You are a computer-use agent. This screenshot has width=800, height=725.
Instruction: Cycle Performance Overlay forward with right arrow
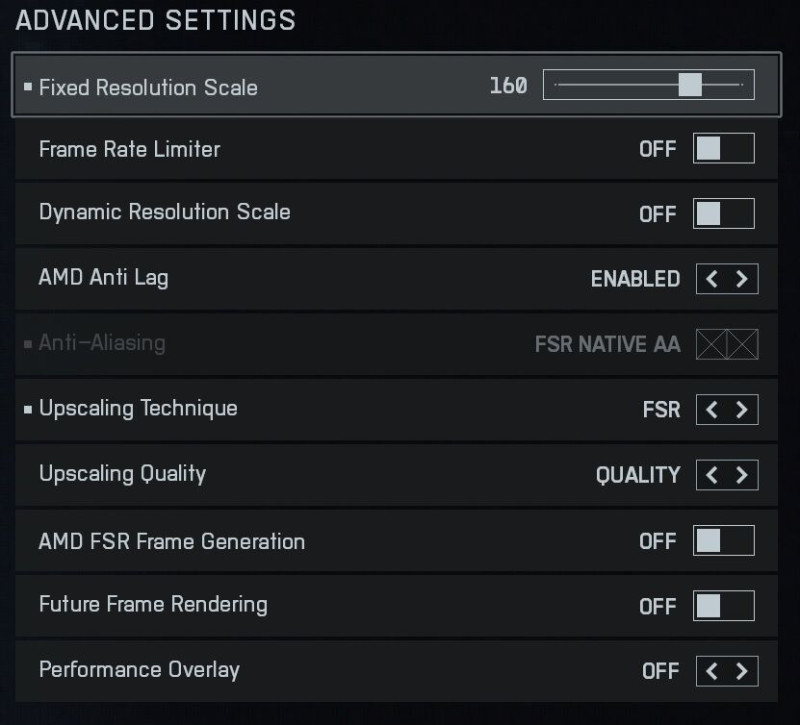741,671
